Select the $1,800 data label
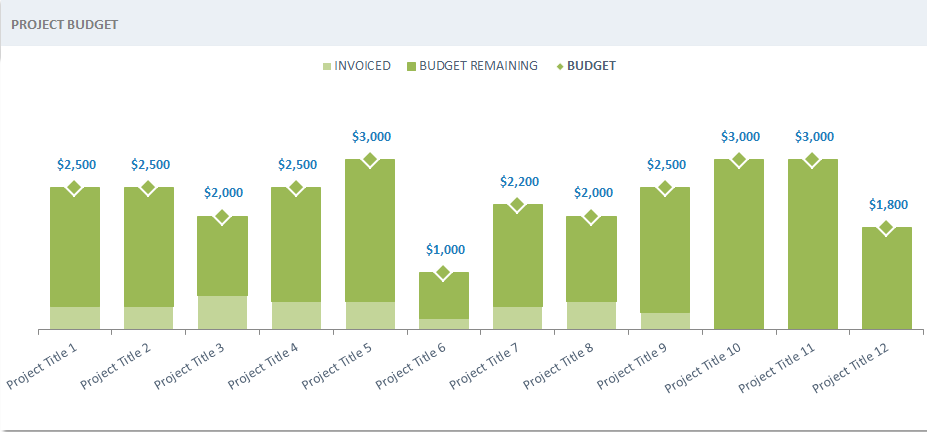Viewport: 927px width, 432px height. coord(888,204)
